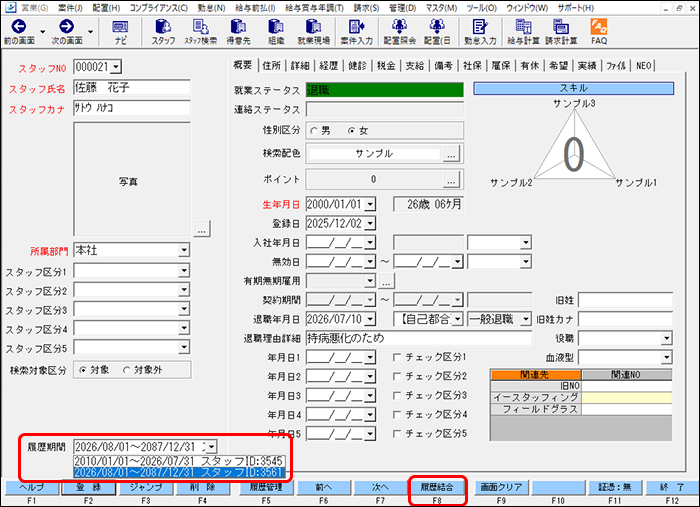Tick the チェック区分5 checkbox
This screenshot has height=507, width=700.
(x=396, y=433)
